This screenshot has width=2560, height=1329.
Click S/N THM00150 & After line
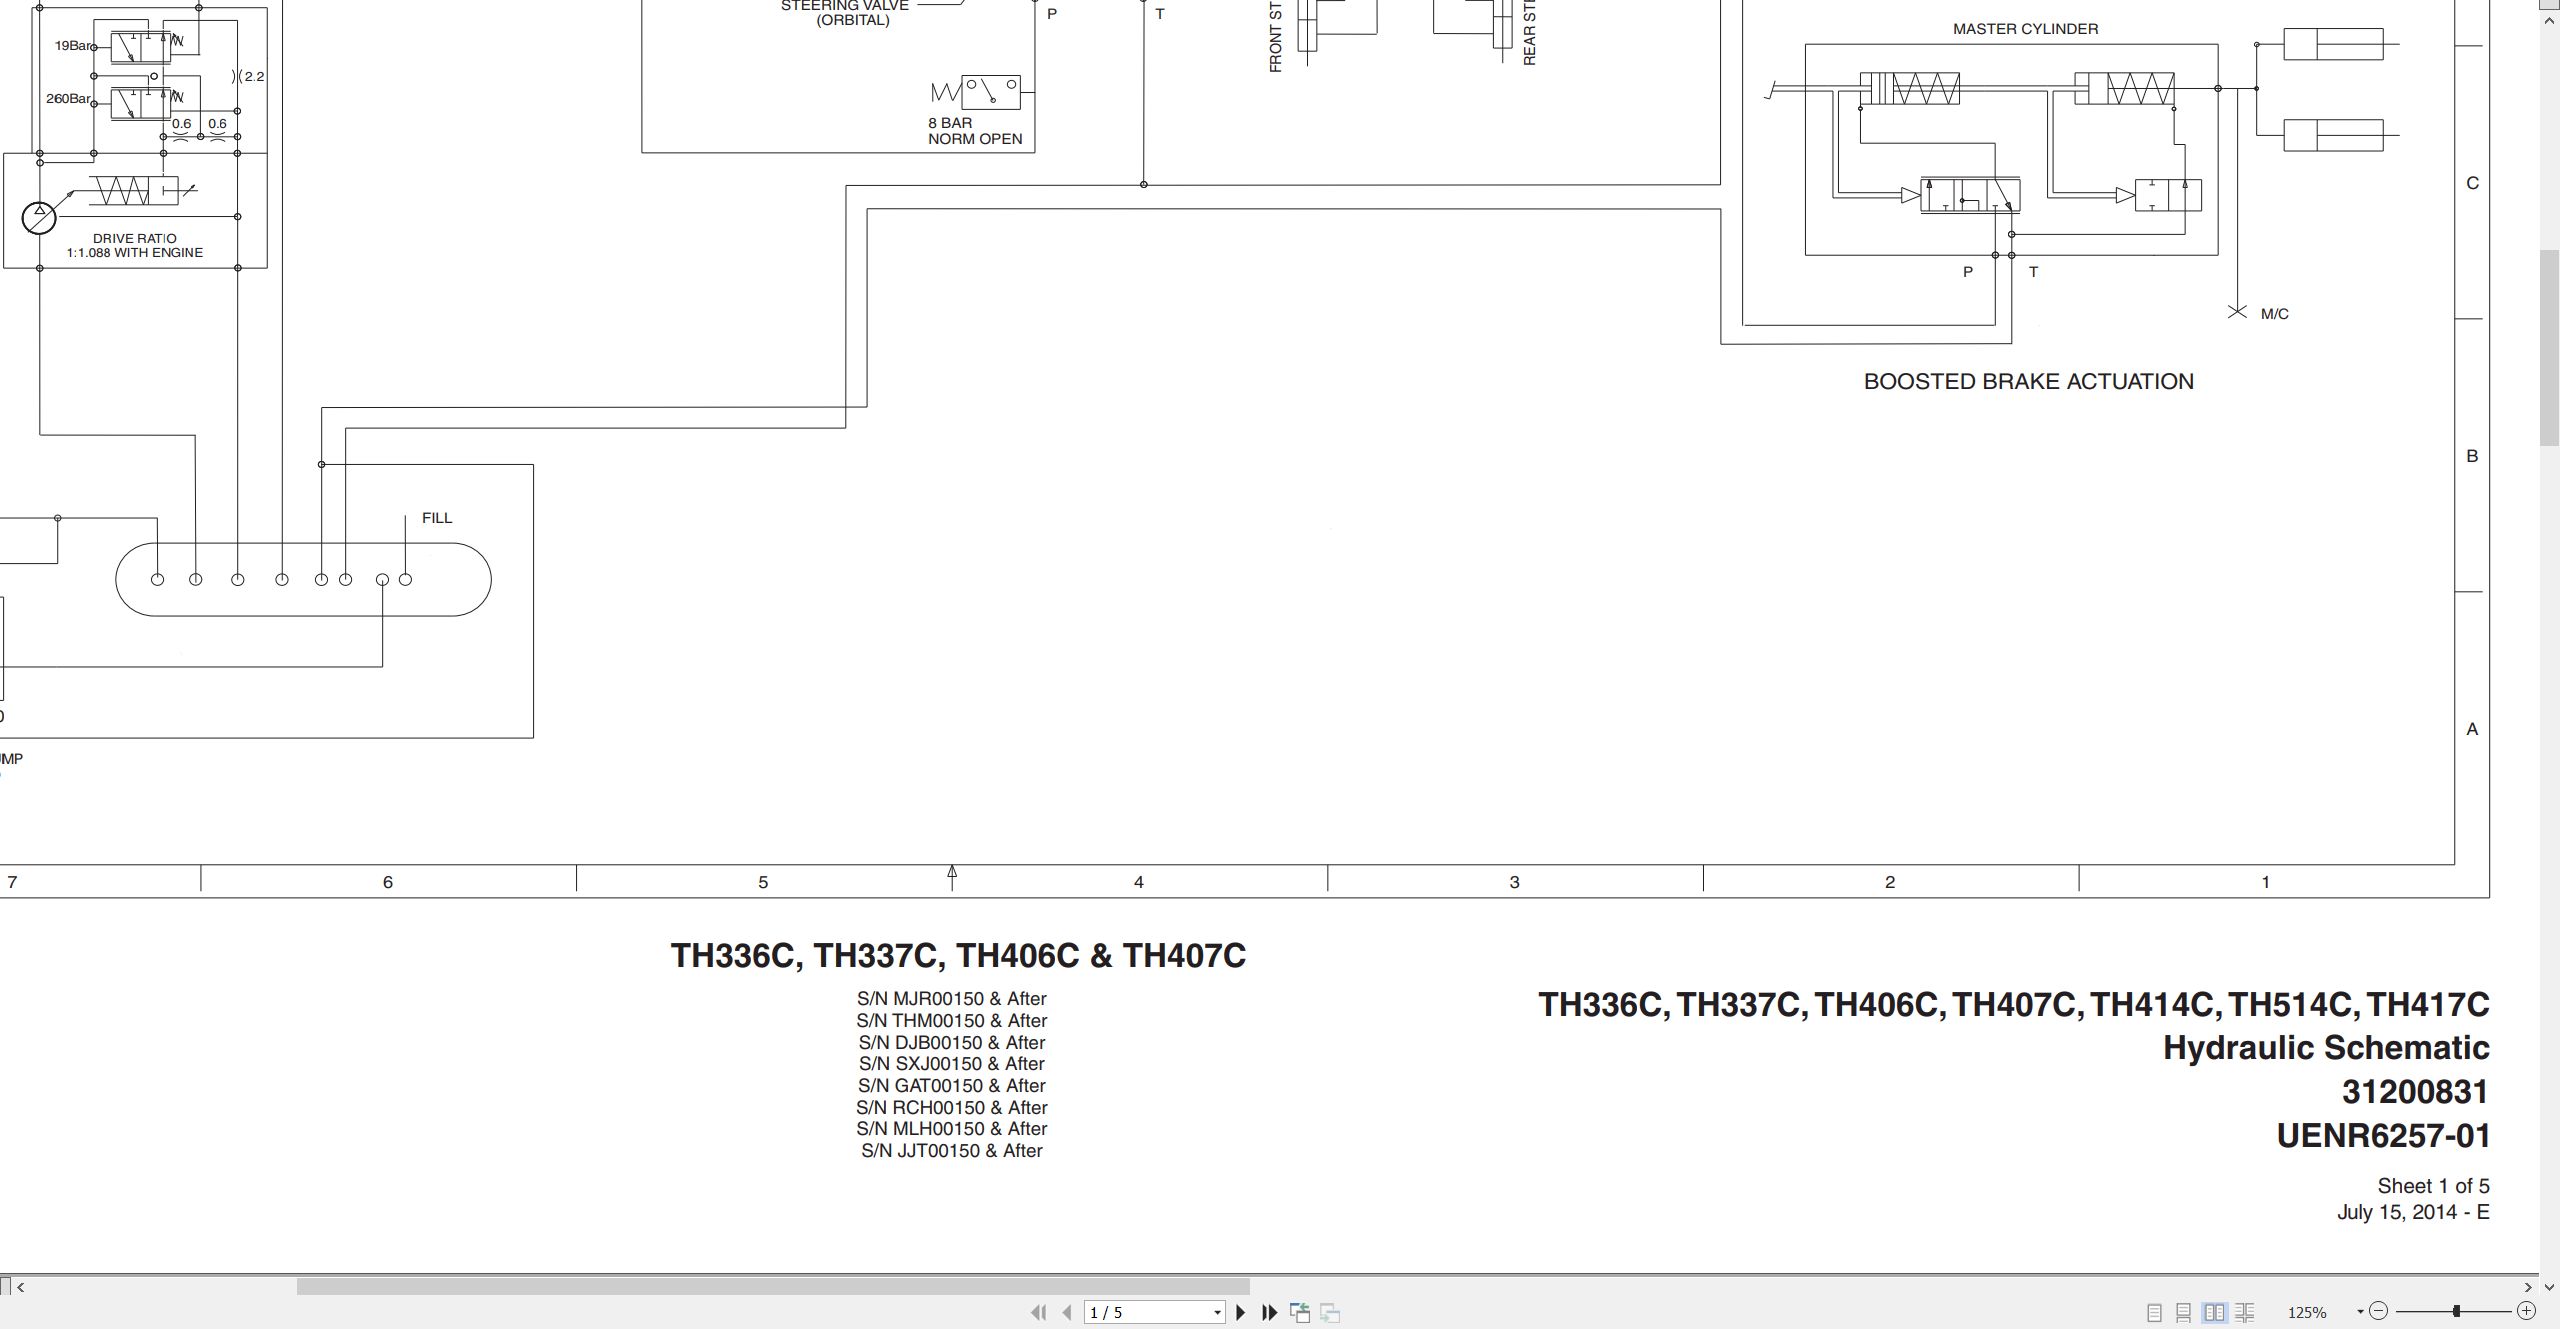[x=952, y=1021]
